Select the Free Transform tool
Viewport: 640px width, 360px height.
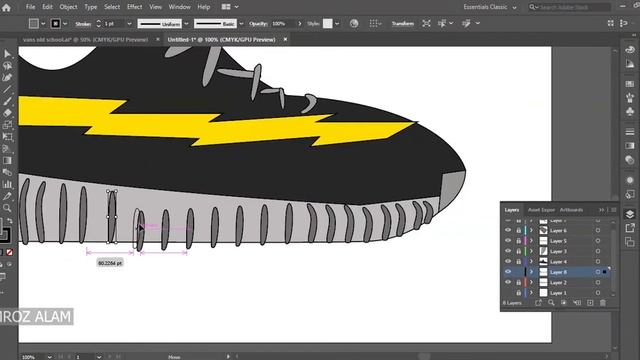point(7,137)
